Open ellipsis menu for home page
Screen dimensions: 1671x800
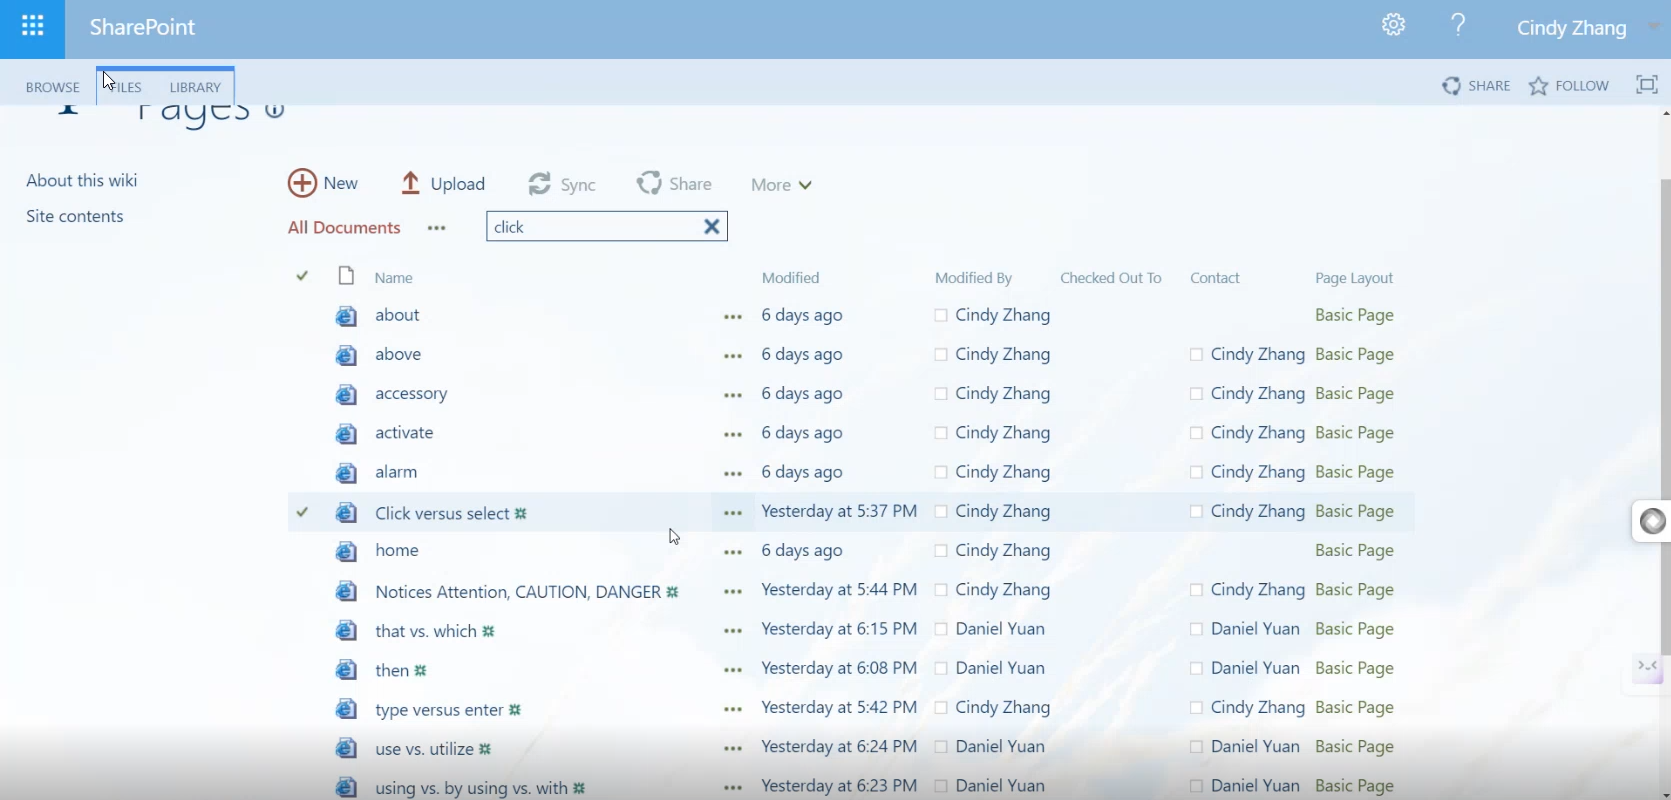point(733,552)
